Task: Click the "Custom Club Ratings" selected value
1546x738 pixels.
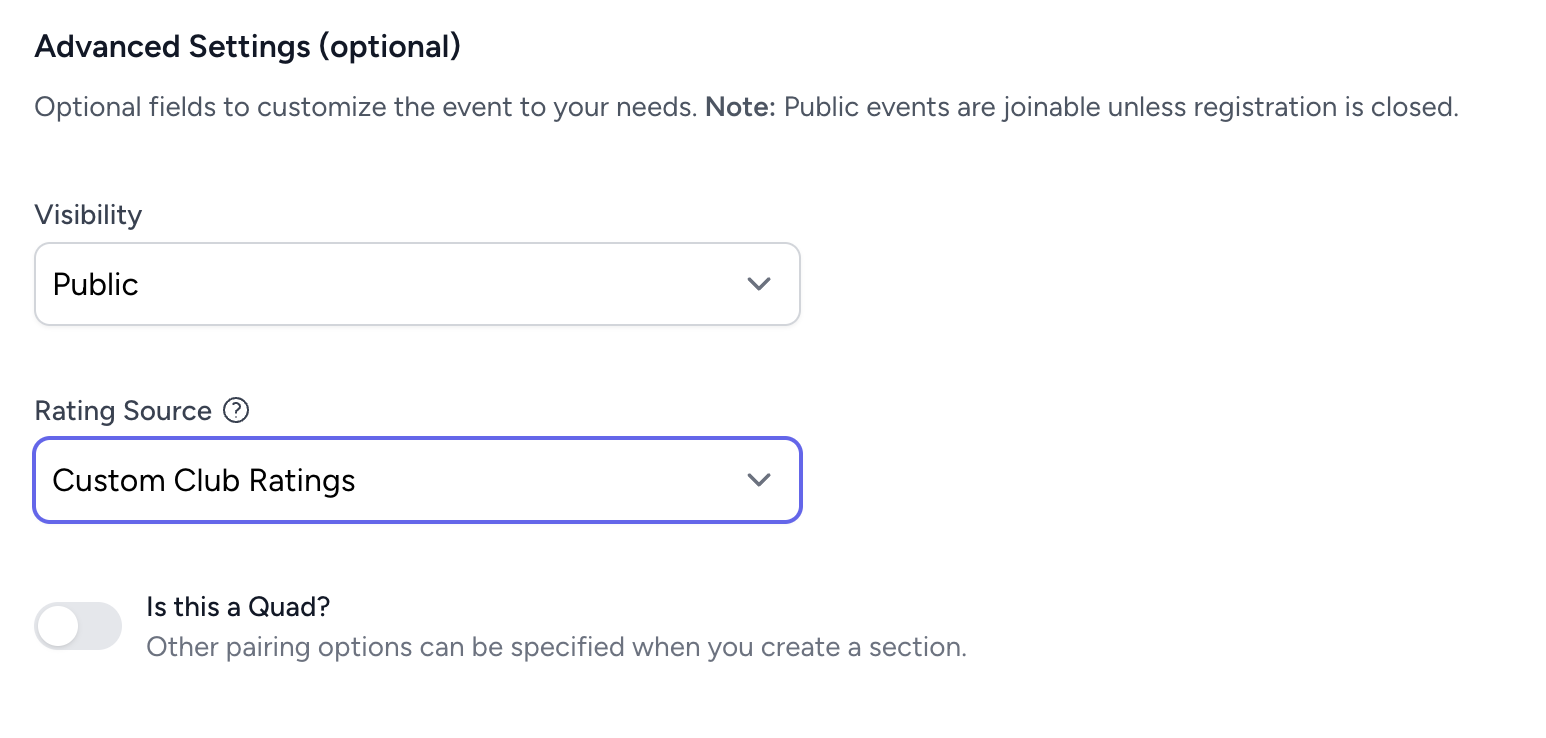Action: click(204, 481)
